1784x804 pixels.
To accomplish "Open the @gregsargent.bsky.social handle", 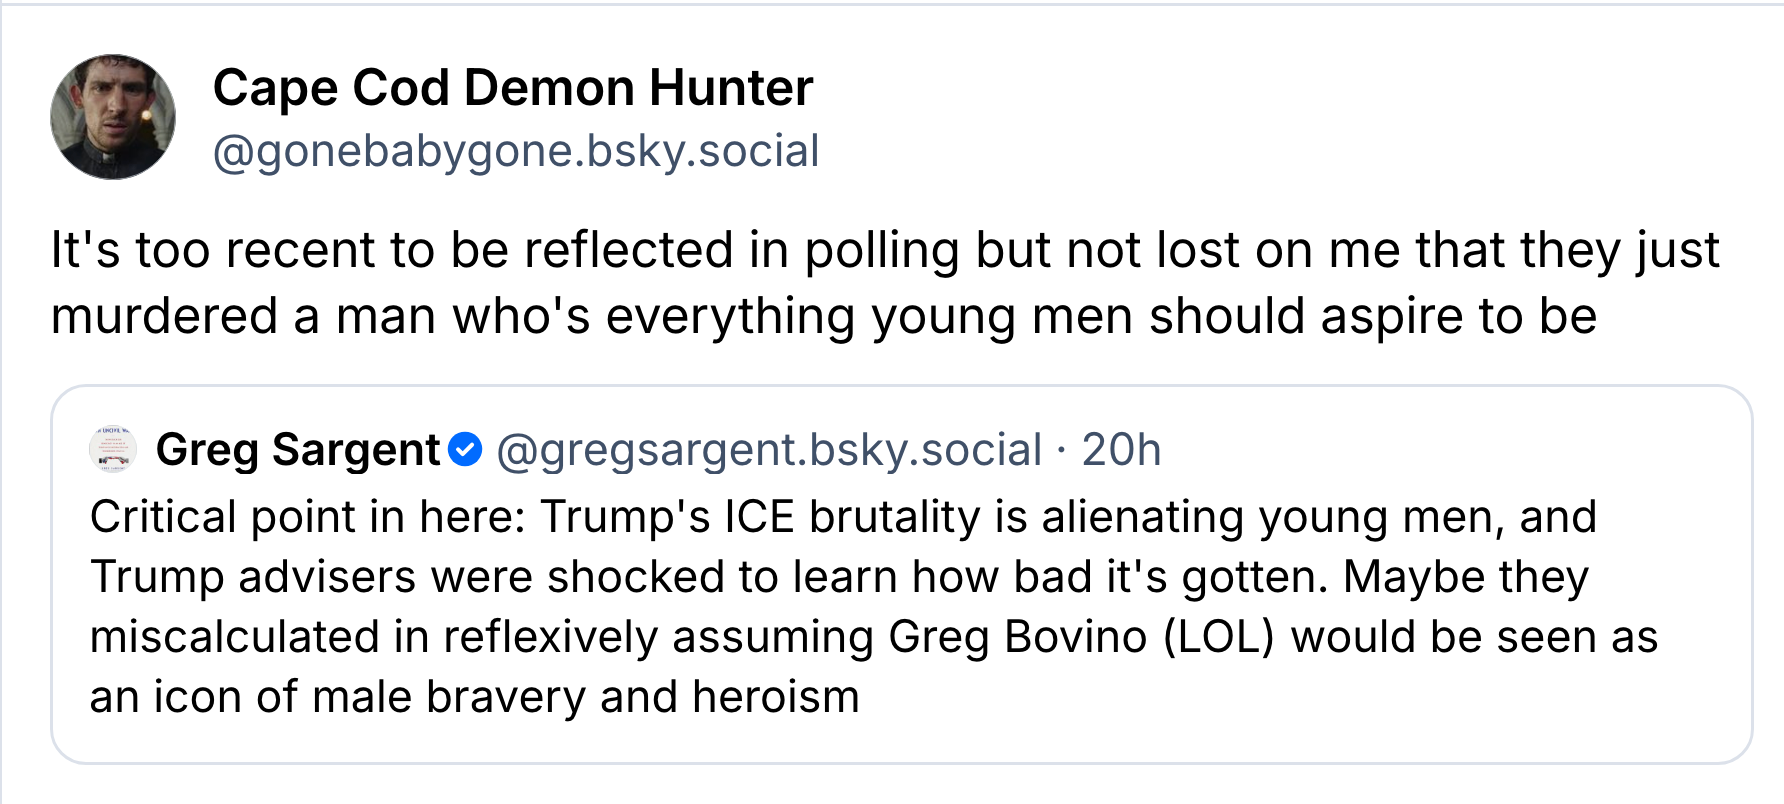I will coord(769,450).
